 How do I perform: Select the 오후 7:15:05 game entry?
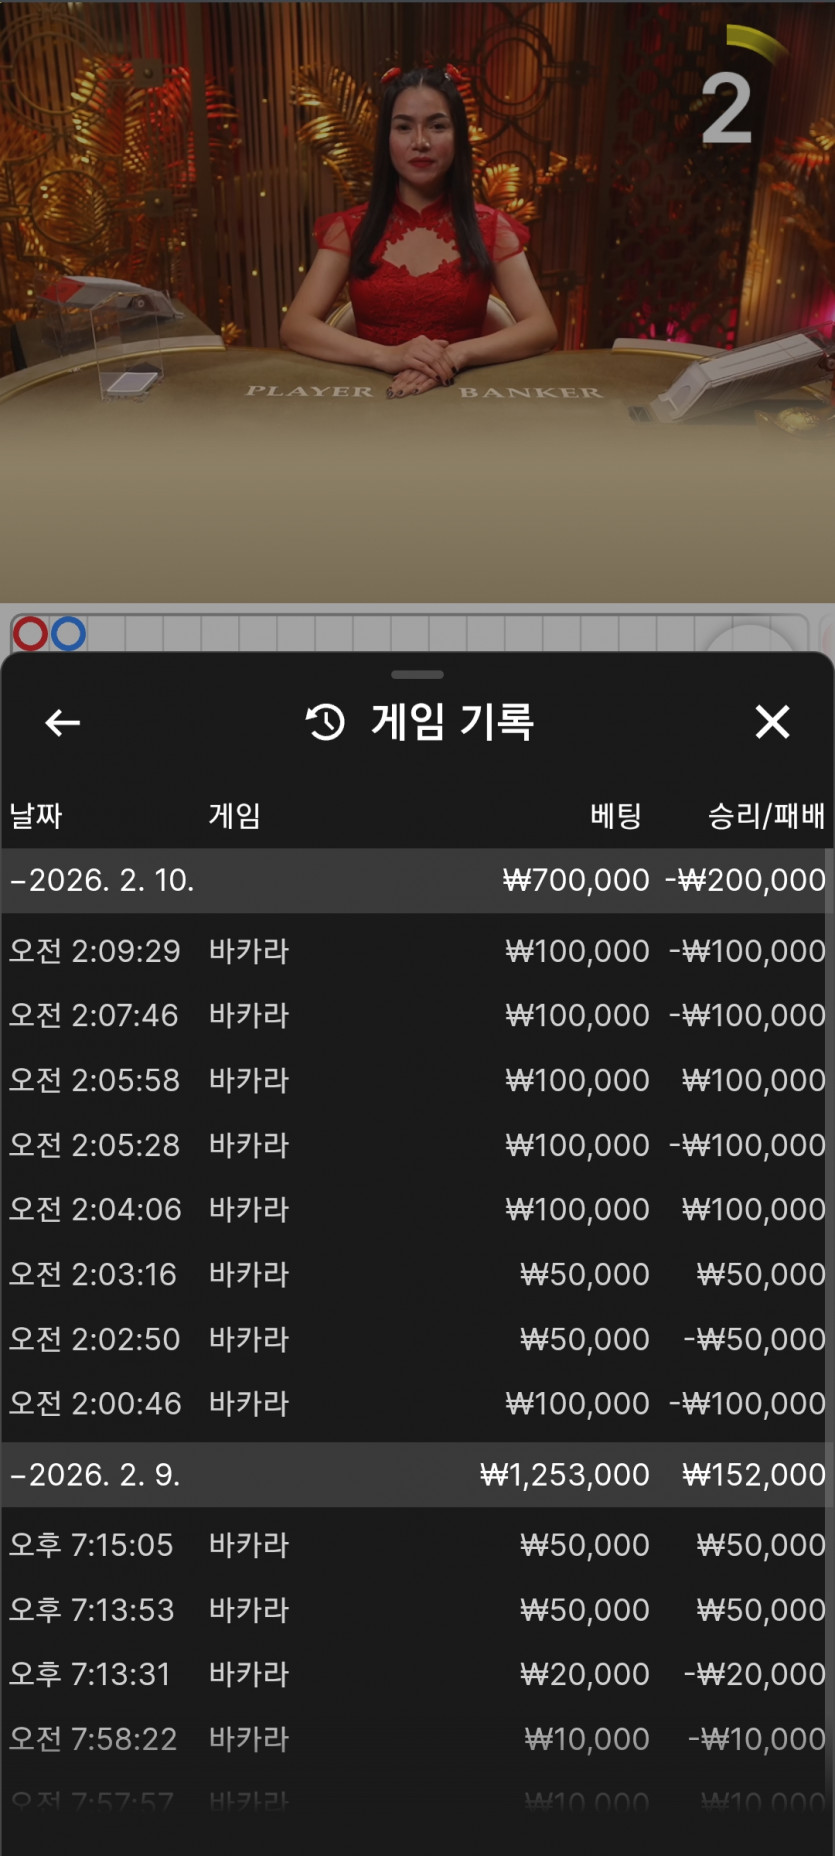pyautogui.click(x=417, y=1545)
